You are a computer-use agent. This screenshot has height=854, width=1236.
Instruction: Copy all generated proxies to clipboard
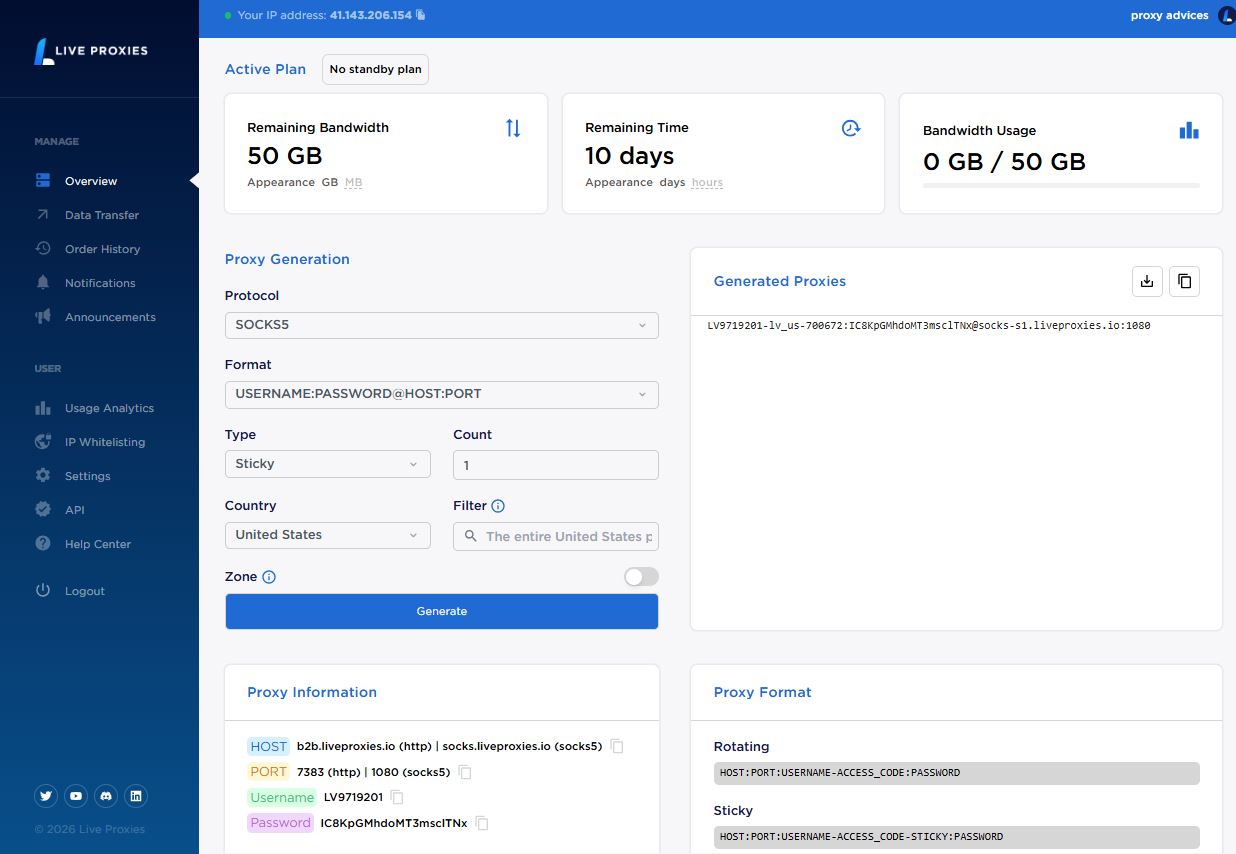[x=1184, y=281]
